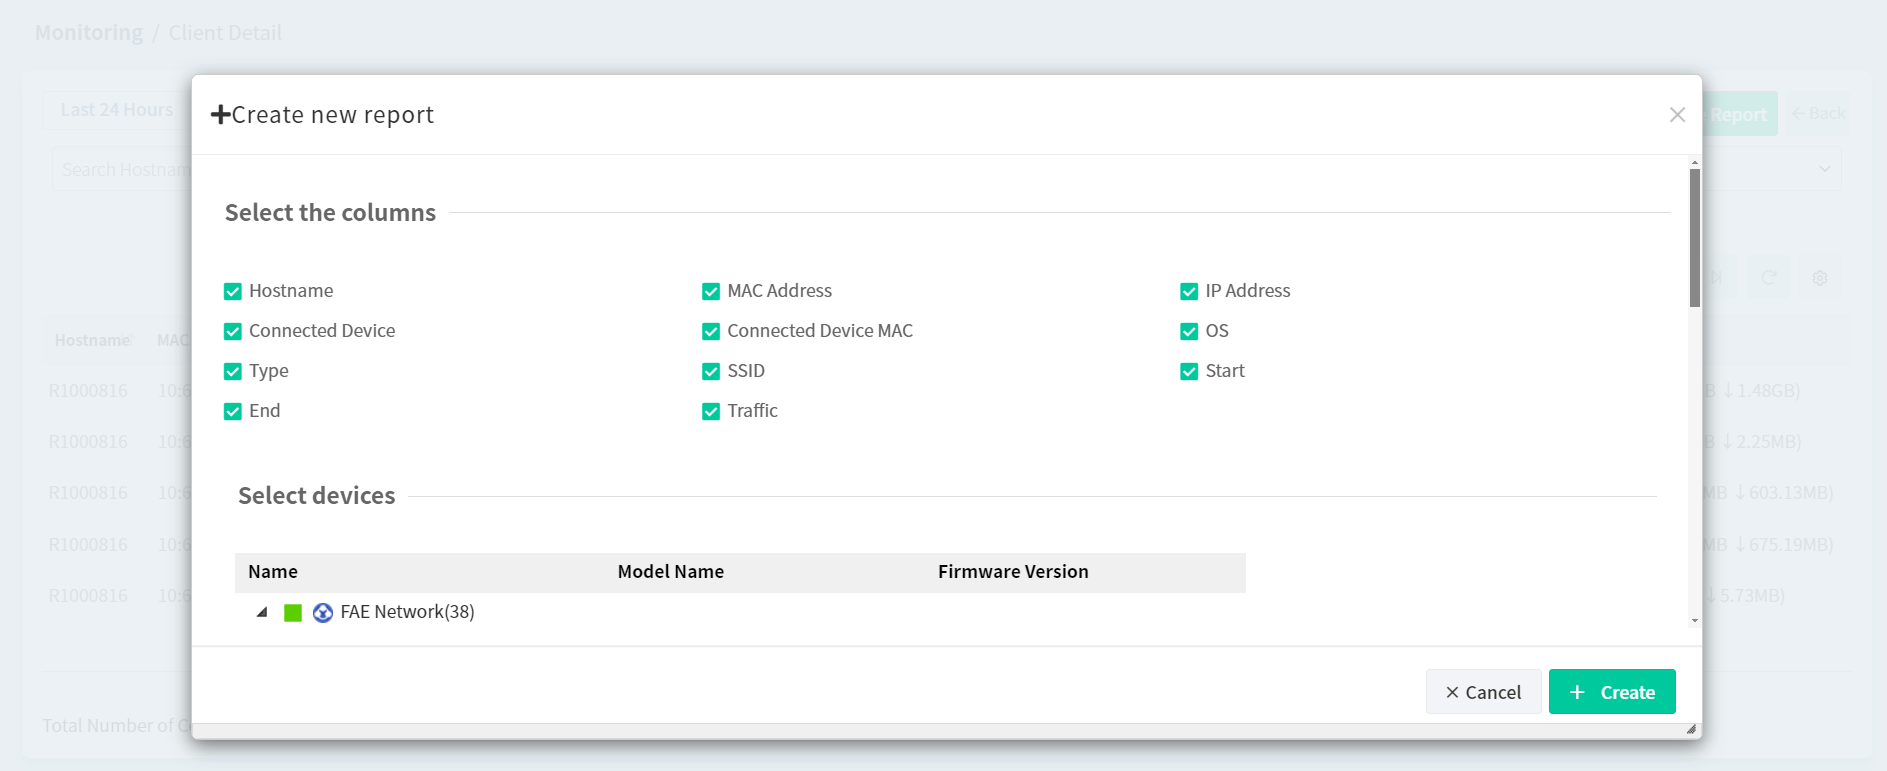The height and width of the screenshot is (771, 1887).
Task: Click the dialog resize grip corner
Action: [1691, 729]
